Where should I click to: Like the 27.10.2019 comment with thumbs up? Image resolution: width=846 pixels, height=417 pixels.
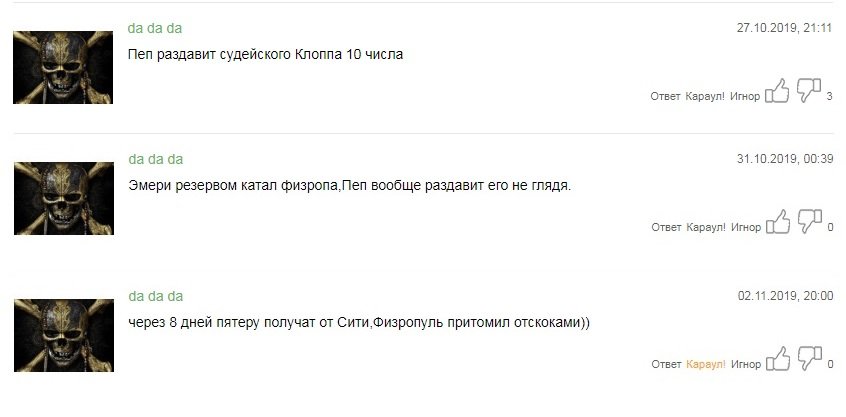(x=777, y=91)
